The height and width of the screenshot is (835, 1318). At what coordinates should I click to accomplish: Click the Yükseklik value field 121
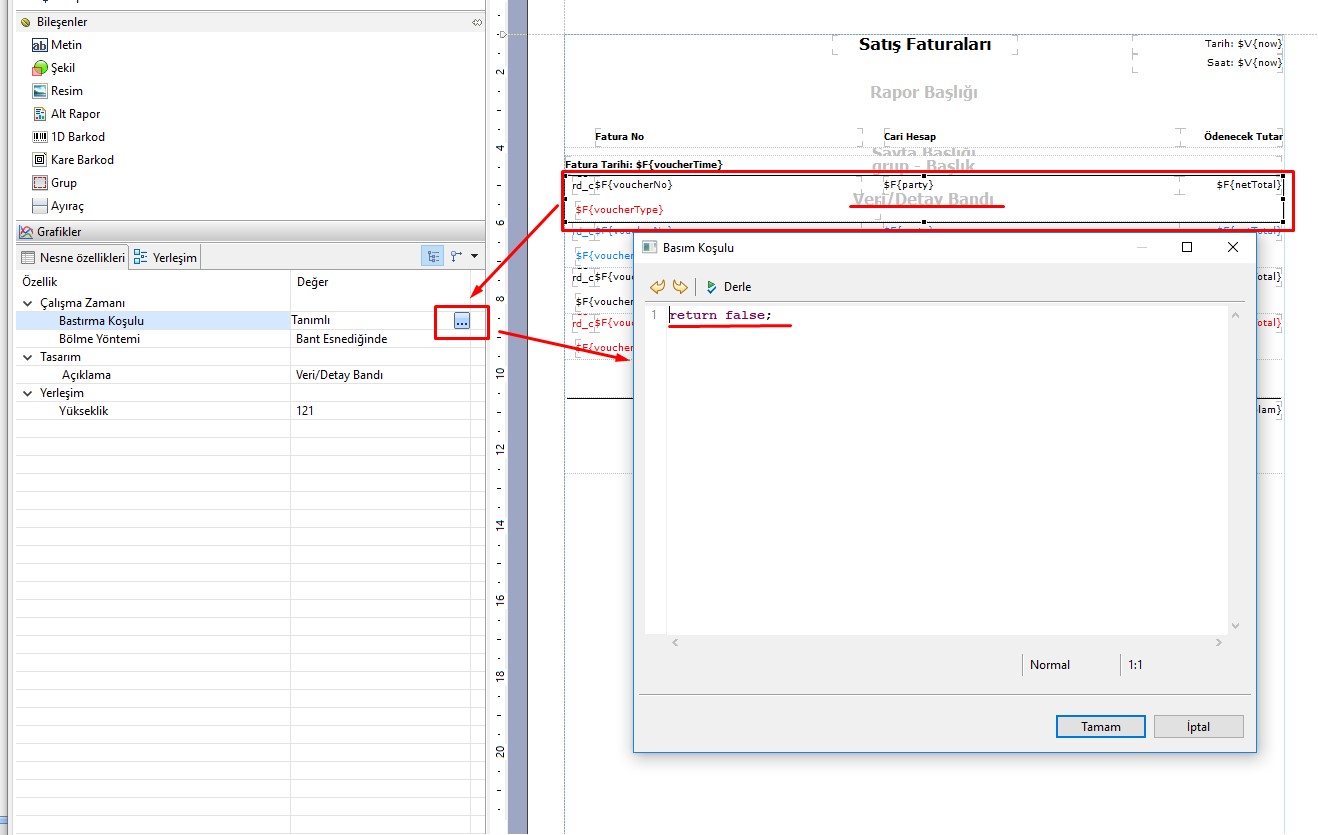pyautogui.click(x=380, y=411)
